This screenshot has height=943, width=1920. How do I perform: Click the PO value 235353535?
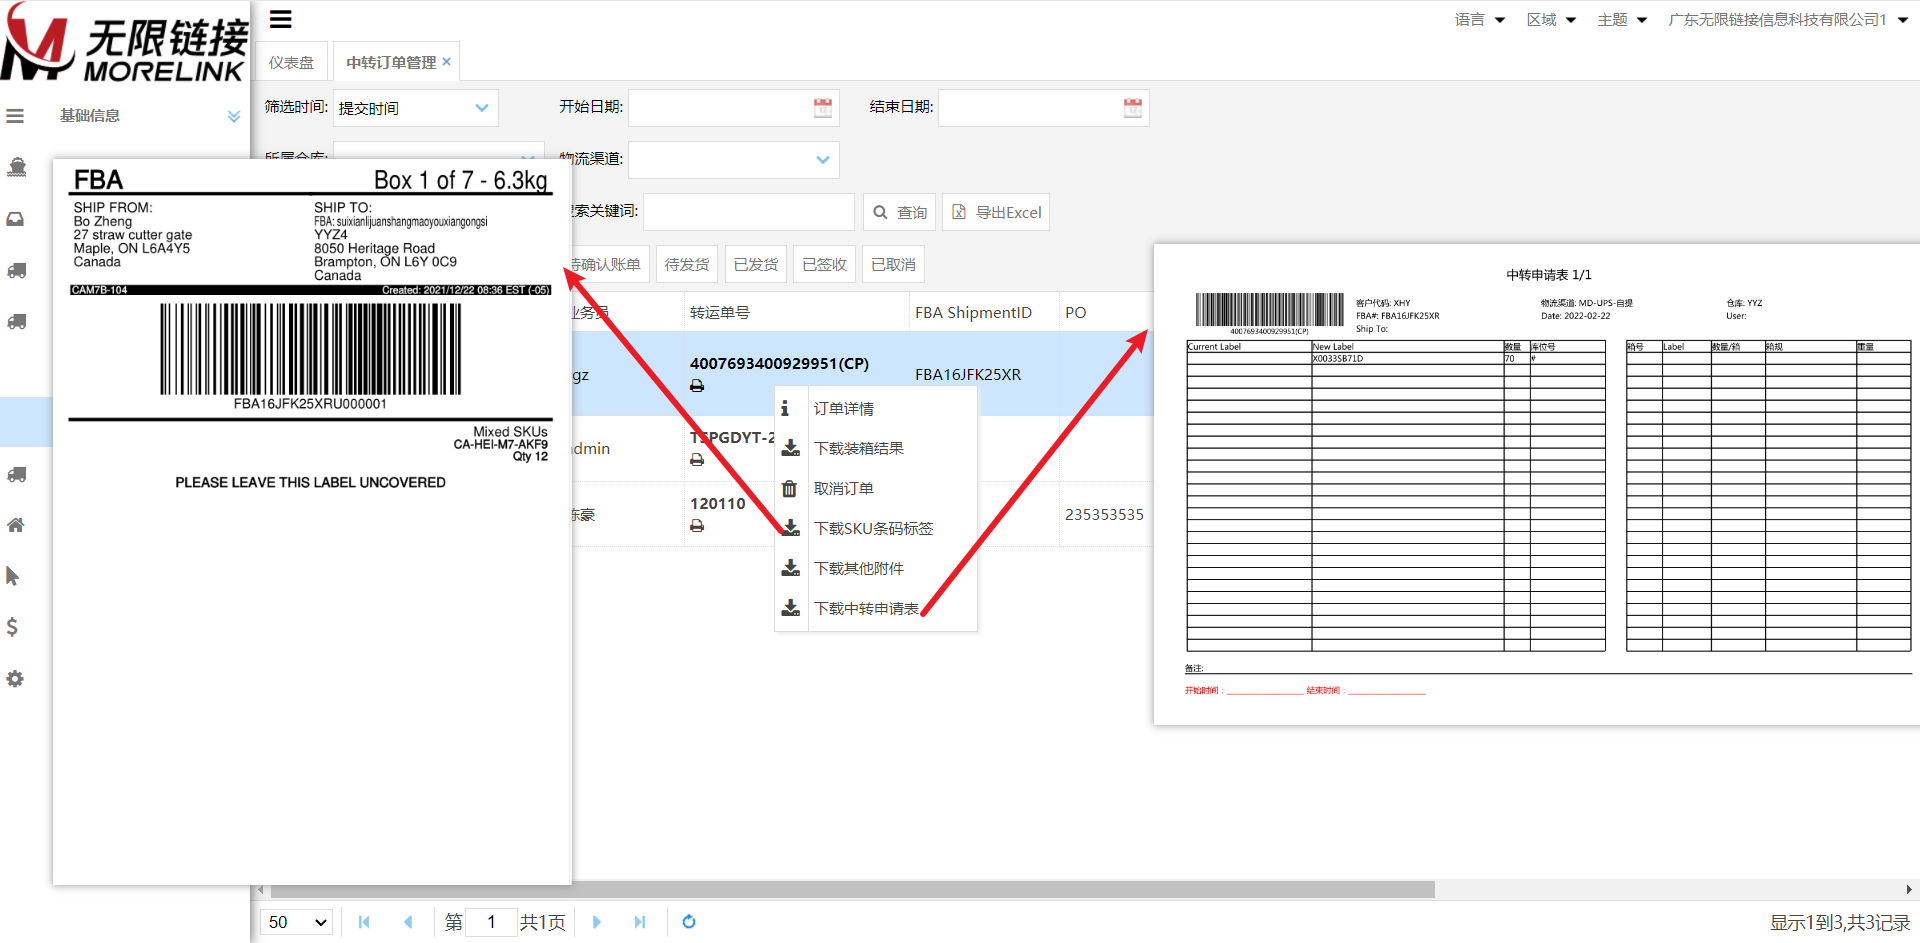[x=1104, y=514]
